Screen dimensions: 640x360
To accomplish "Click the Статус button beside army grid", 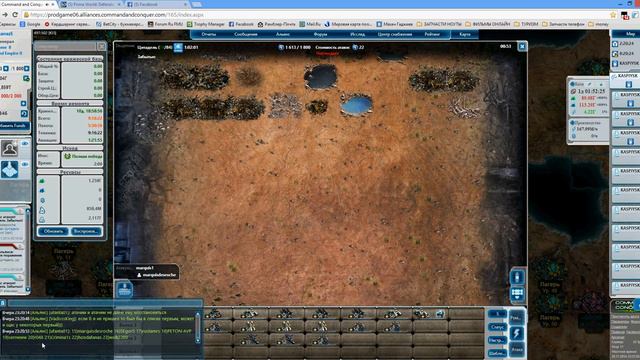I will pyautogui.click(x=497, y=327).
